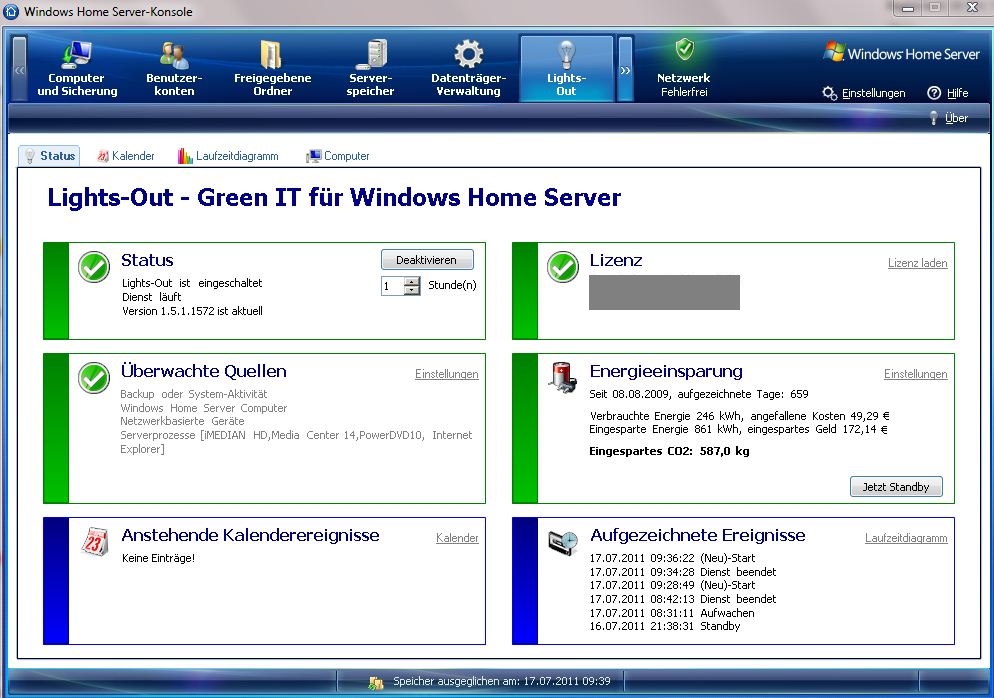Click Seit 08.08.2009 aufgezeichnete Tage line
994x698 pixels.
coord(699,394)
